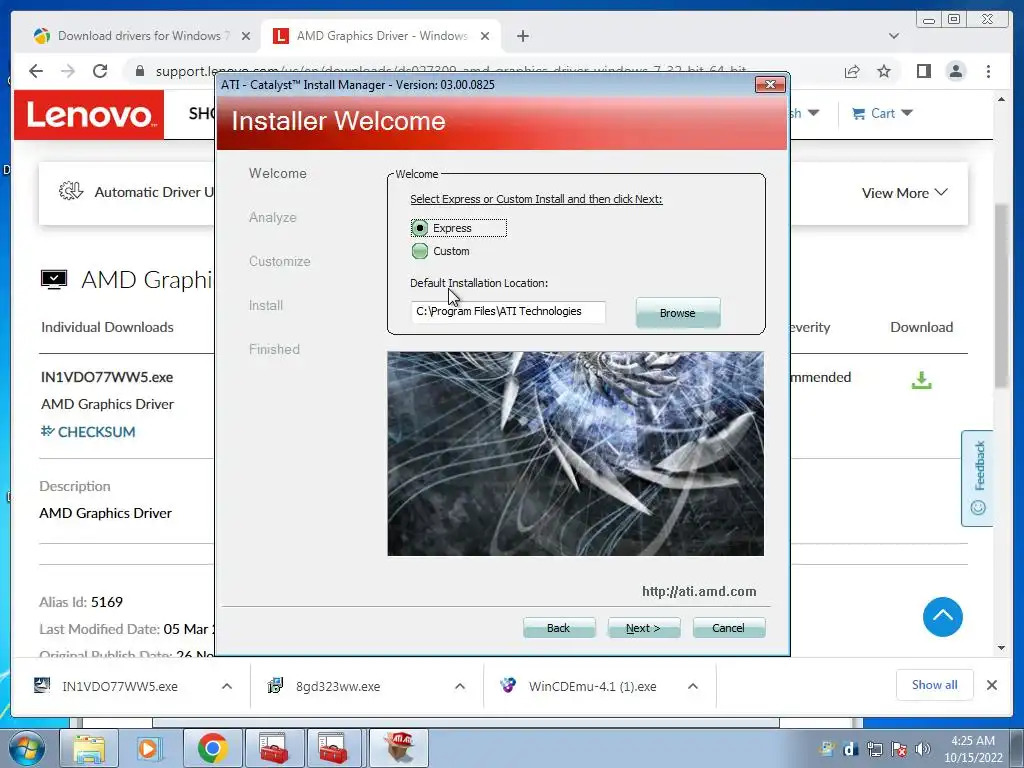
Task: Click the Individual Downloads heading
Action: pos(107,327)
